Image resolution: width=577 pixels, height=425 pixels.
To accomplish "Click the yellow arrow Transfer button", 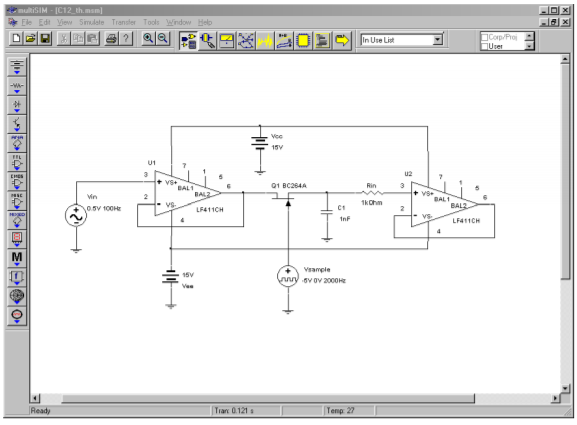I will tap(342, 40).
